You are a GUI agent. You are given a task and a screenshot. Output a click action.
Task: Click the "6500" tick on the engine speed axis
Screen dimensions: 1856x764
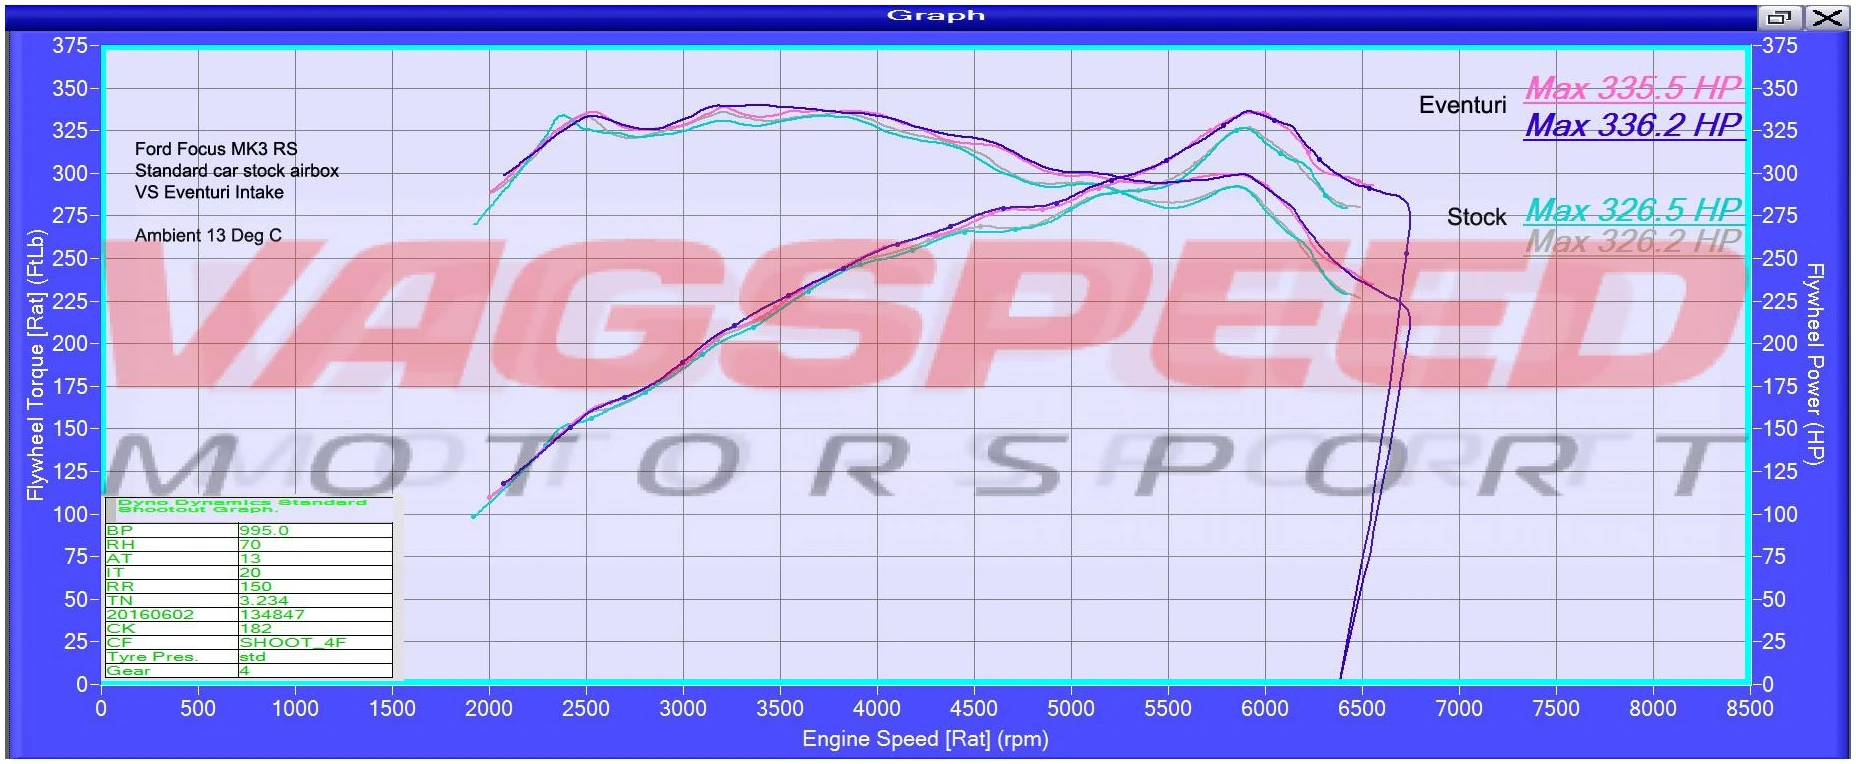(x=1361, y=709)
